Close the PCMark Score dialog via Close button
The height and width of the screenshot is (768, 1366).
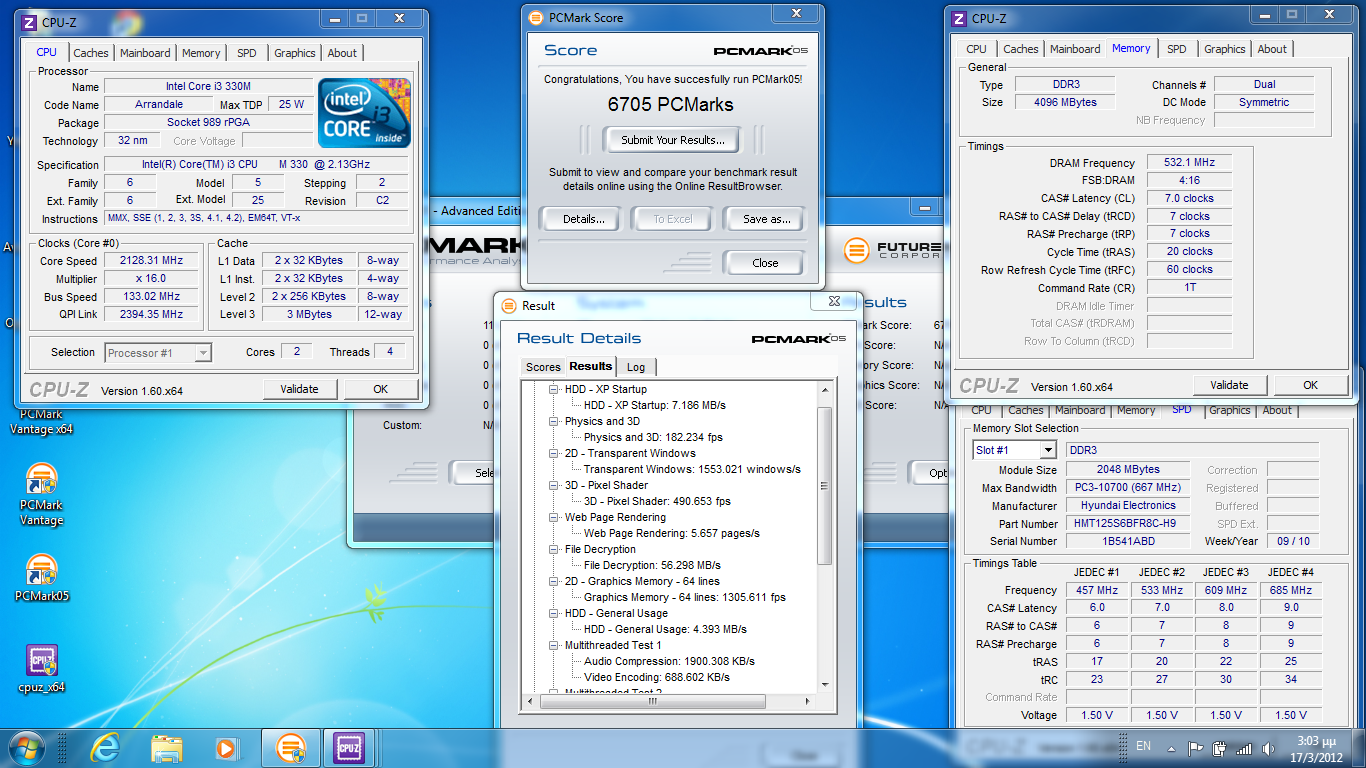(765, 263)
